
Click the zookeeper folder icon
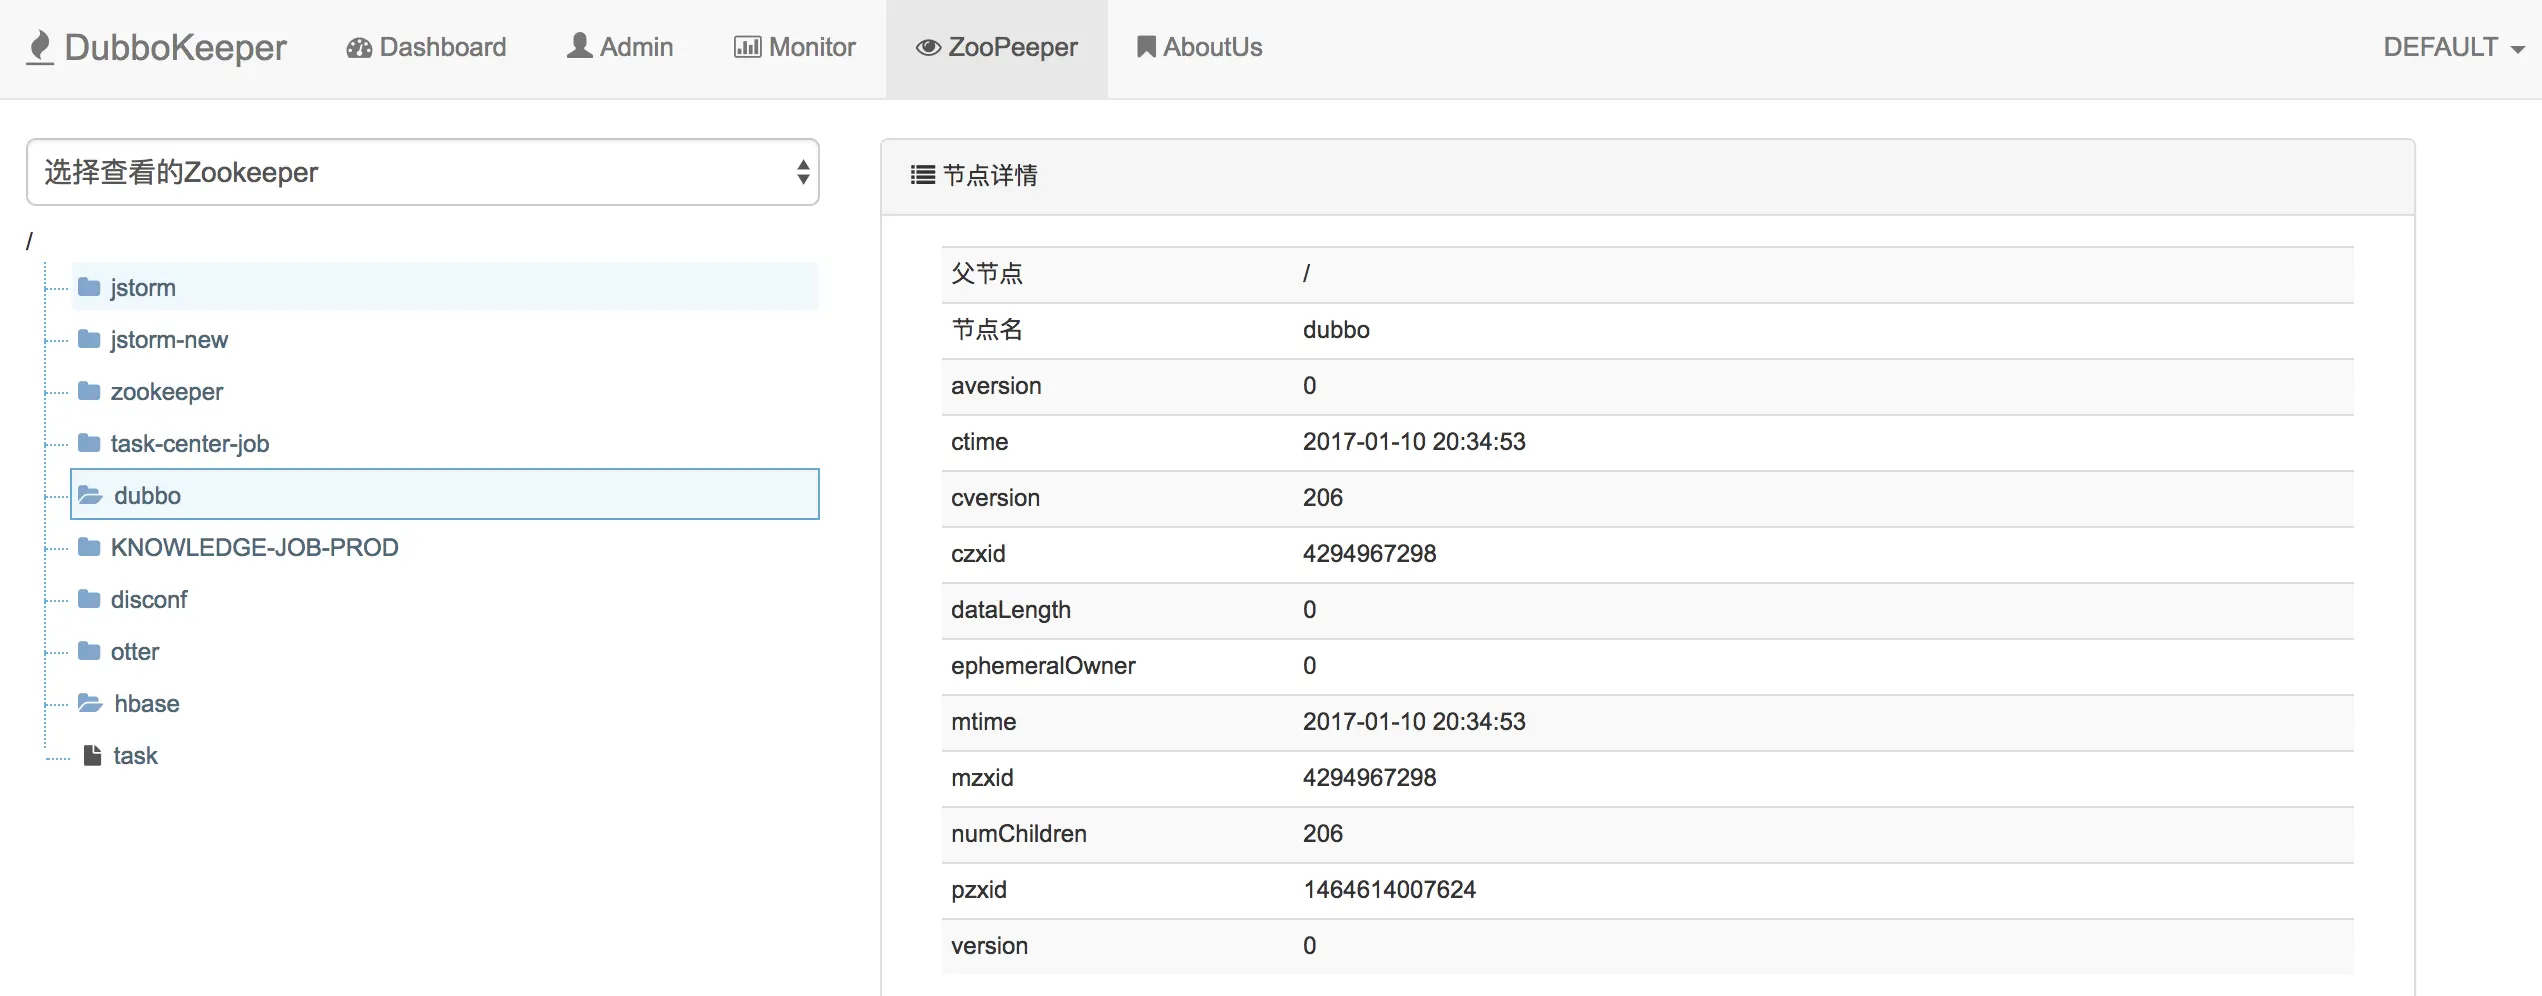click(89, 391)
